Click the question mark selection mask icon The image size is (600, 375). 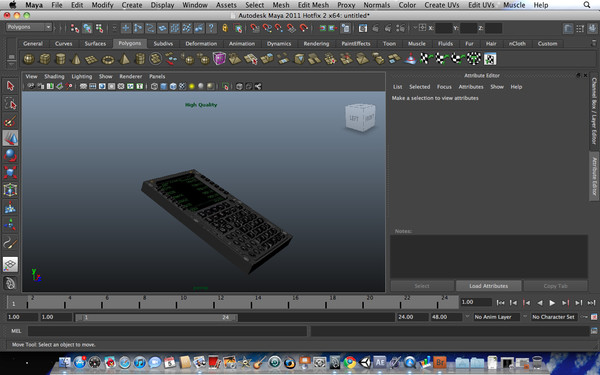[211, 28]
